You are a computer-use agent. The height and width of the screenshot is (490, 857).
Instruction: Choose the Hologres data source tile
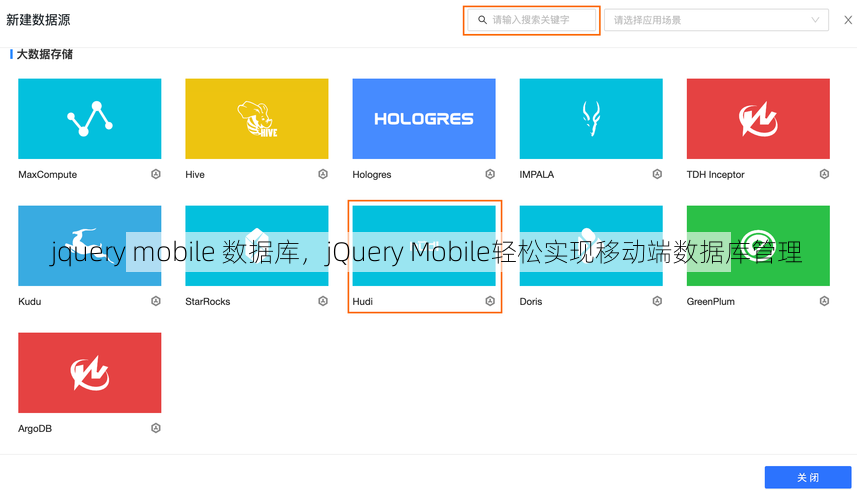point(424,119)
